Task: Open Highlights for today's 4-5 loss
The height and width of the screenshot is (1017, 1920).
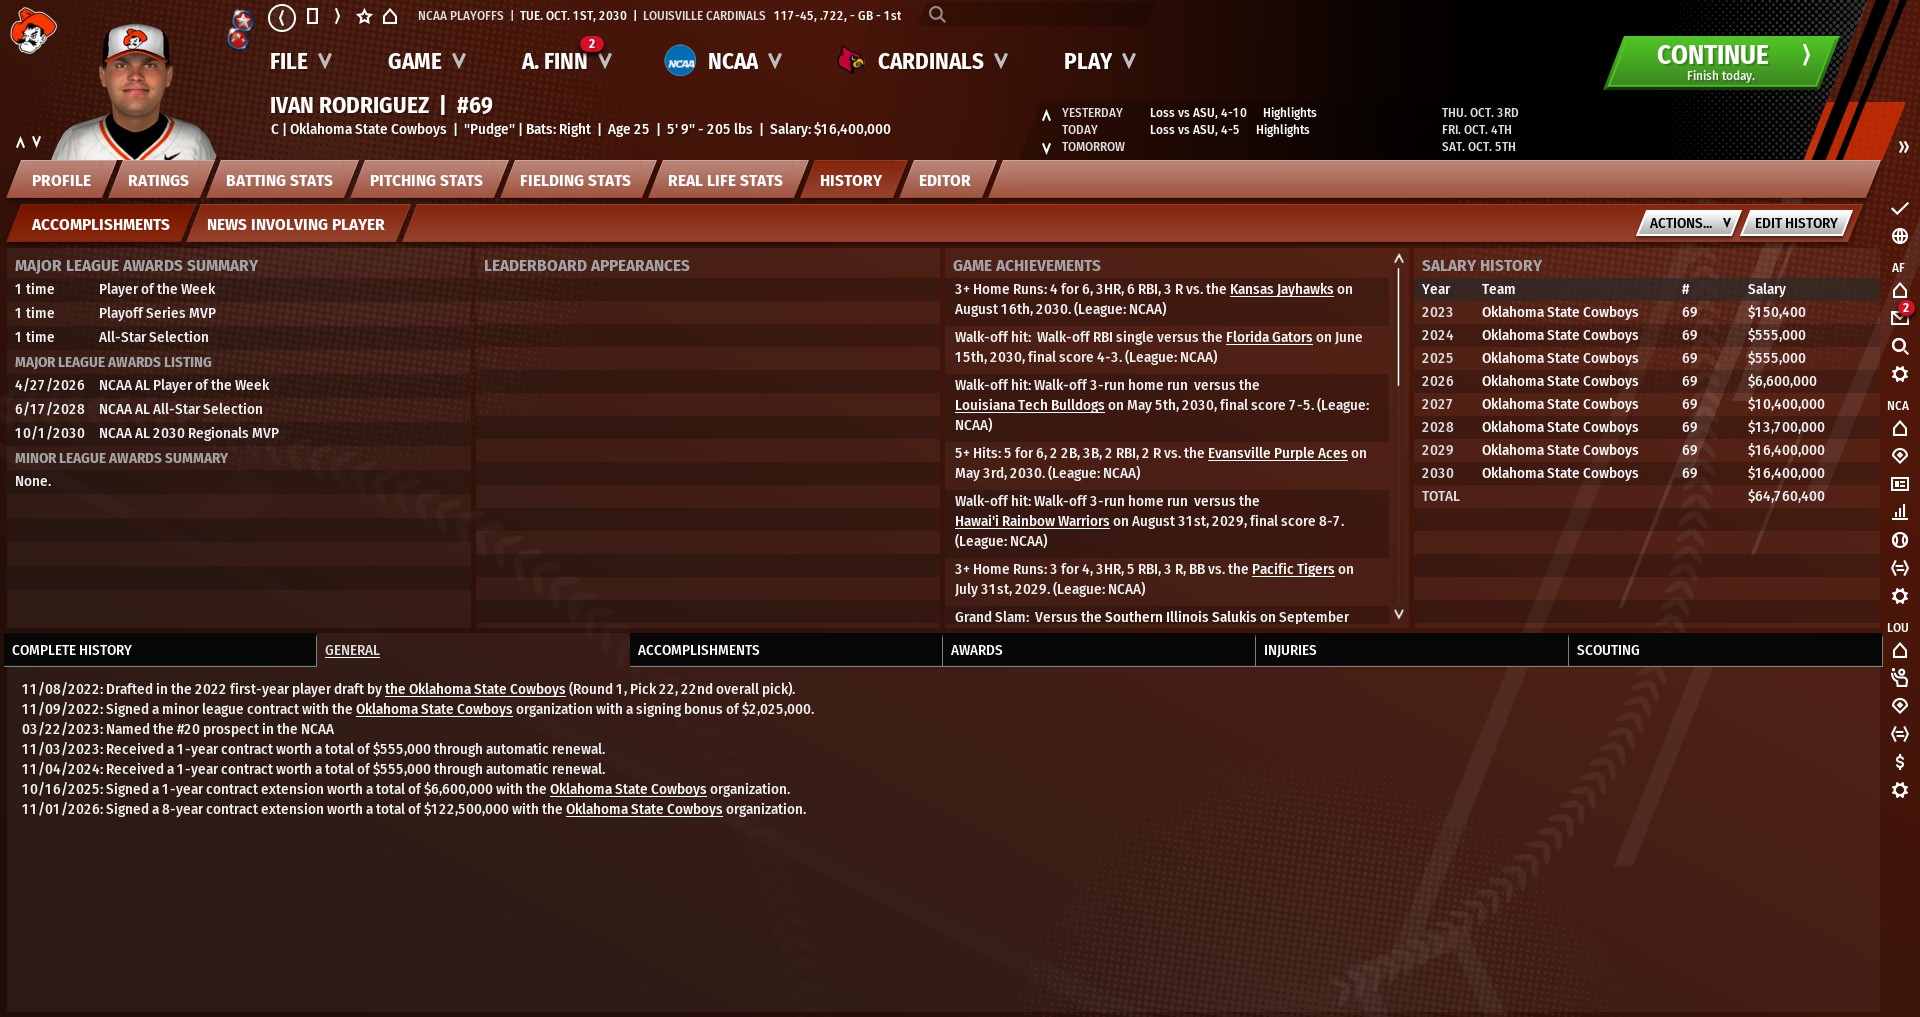Action: point(1282,130)
